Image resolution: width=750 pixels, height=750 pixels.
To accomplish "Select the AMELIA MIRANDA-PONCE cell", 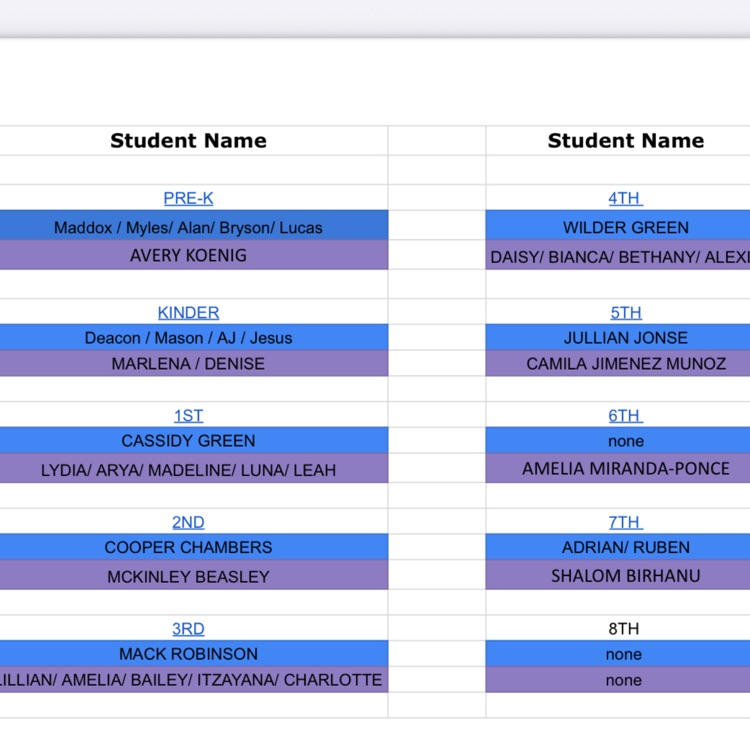I will [x=625, y=469].
